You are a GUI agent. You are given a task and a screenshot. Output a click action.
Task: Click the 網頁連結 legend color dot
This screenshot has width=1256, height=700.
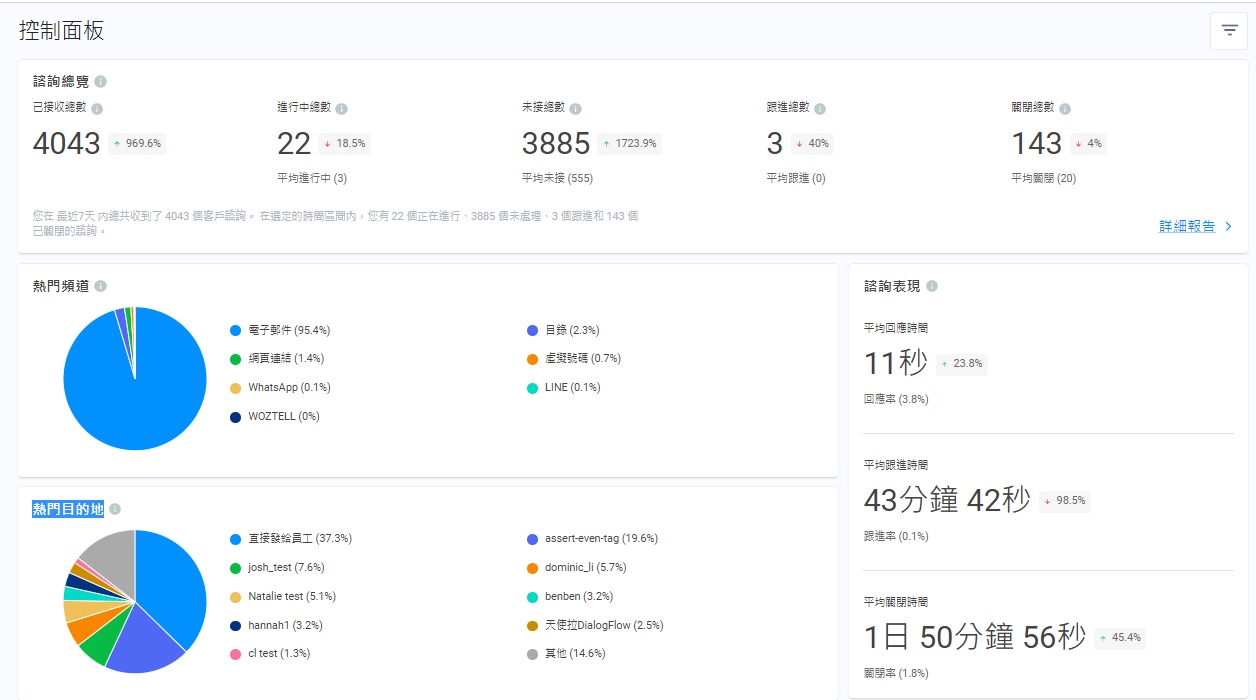click(236, 359)
